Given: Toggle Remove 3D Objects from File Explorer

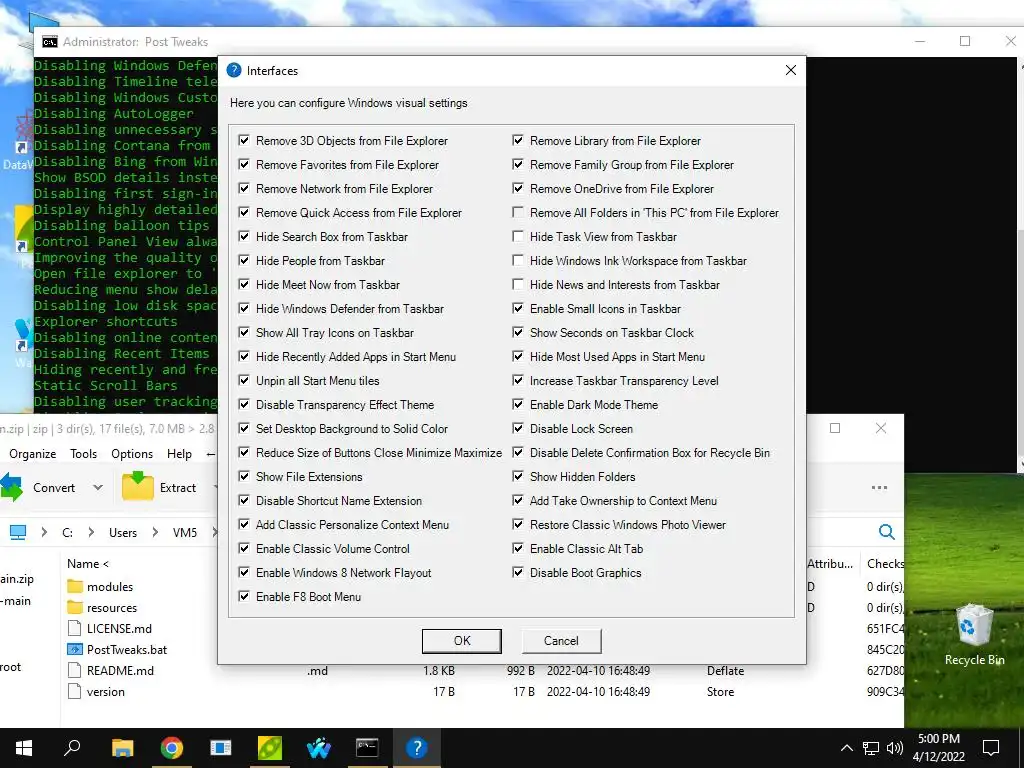Looking at the screenshot, I should coord(244,140).
